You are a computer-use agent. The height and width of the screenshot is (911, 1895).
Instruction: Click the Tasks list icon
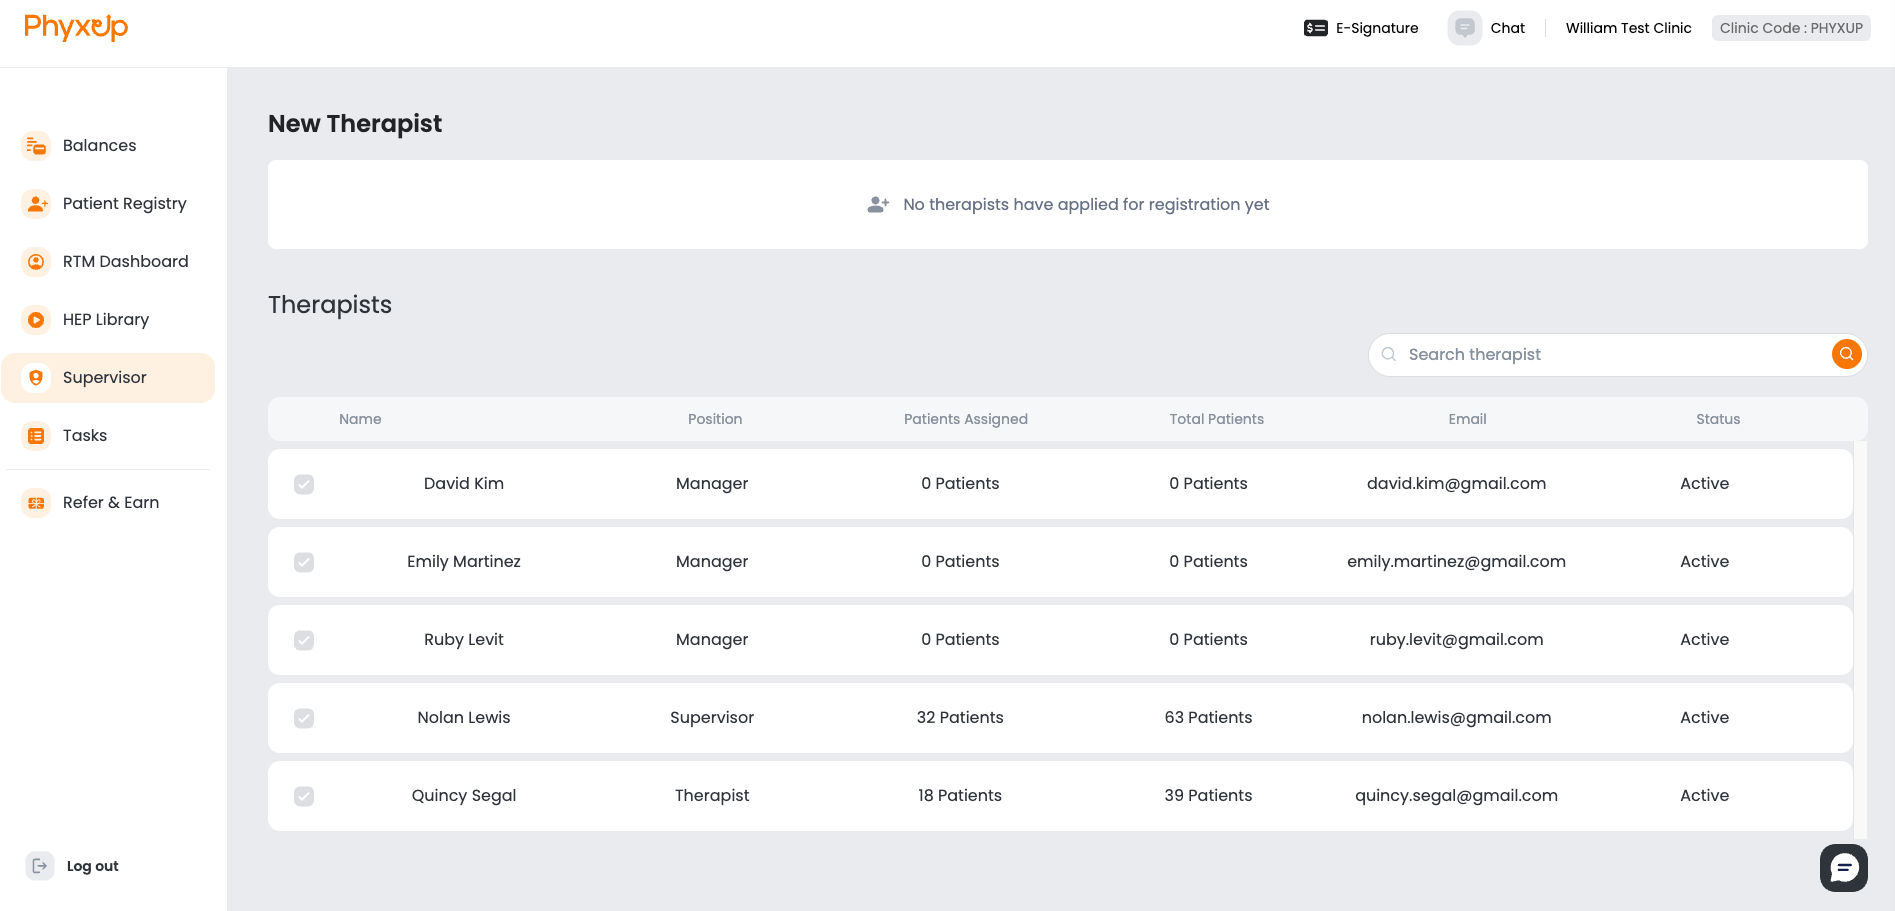[36, 435]
